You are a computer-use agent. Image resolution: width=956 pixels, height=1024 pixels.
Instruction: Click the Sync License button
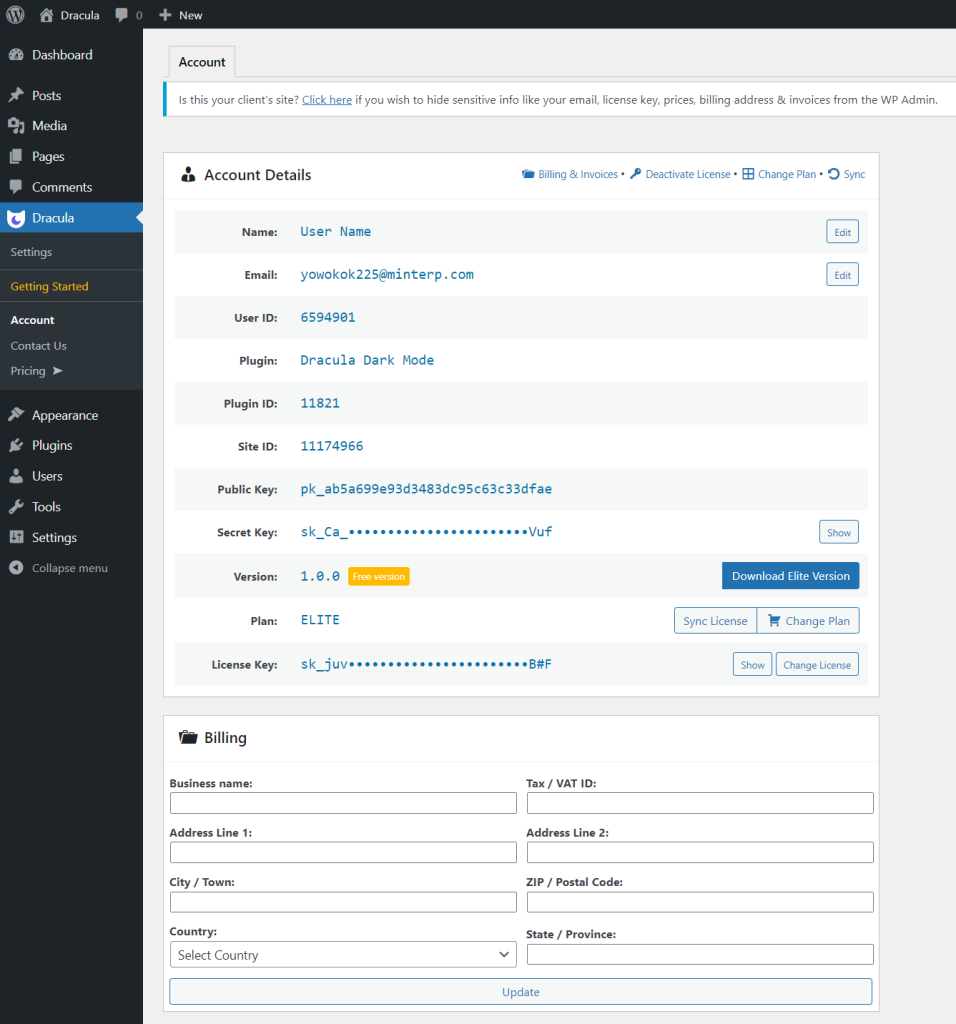point(716,620)
